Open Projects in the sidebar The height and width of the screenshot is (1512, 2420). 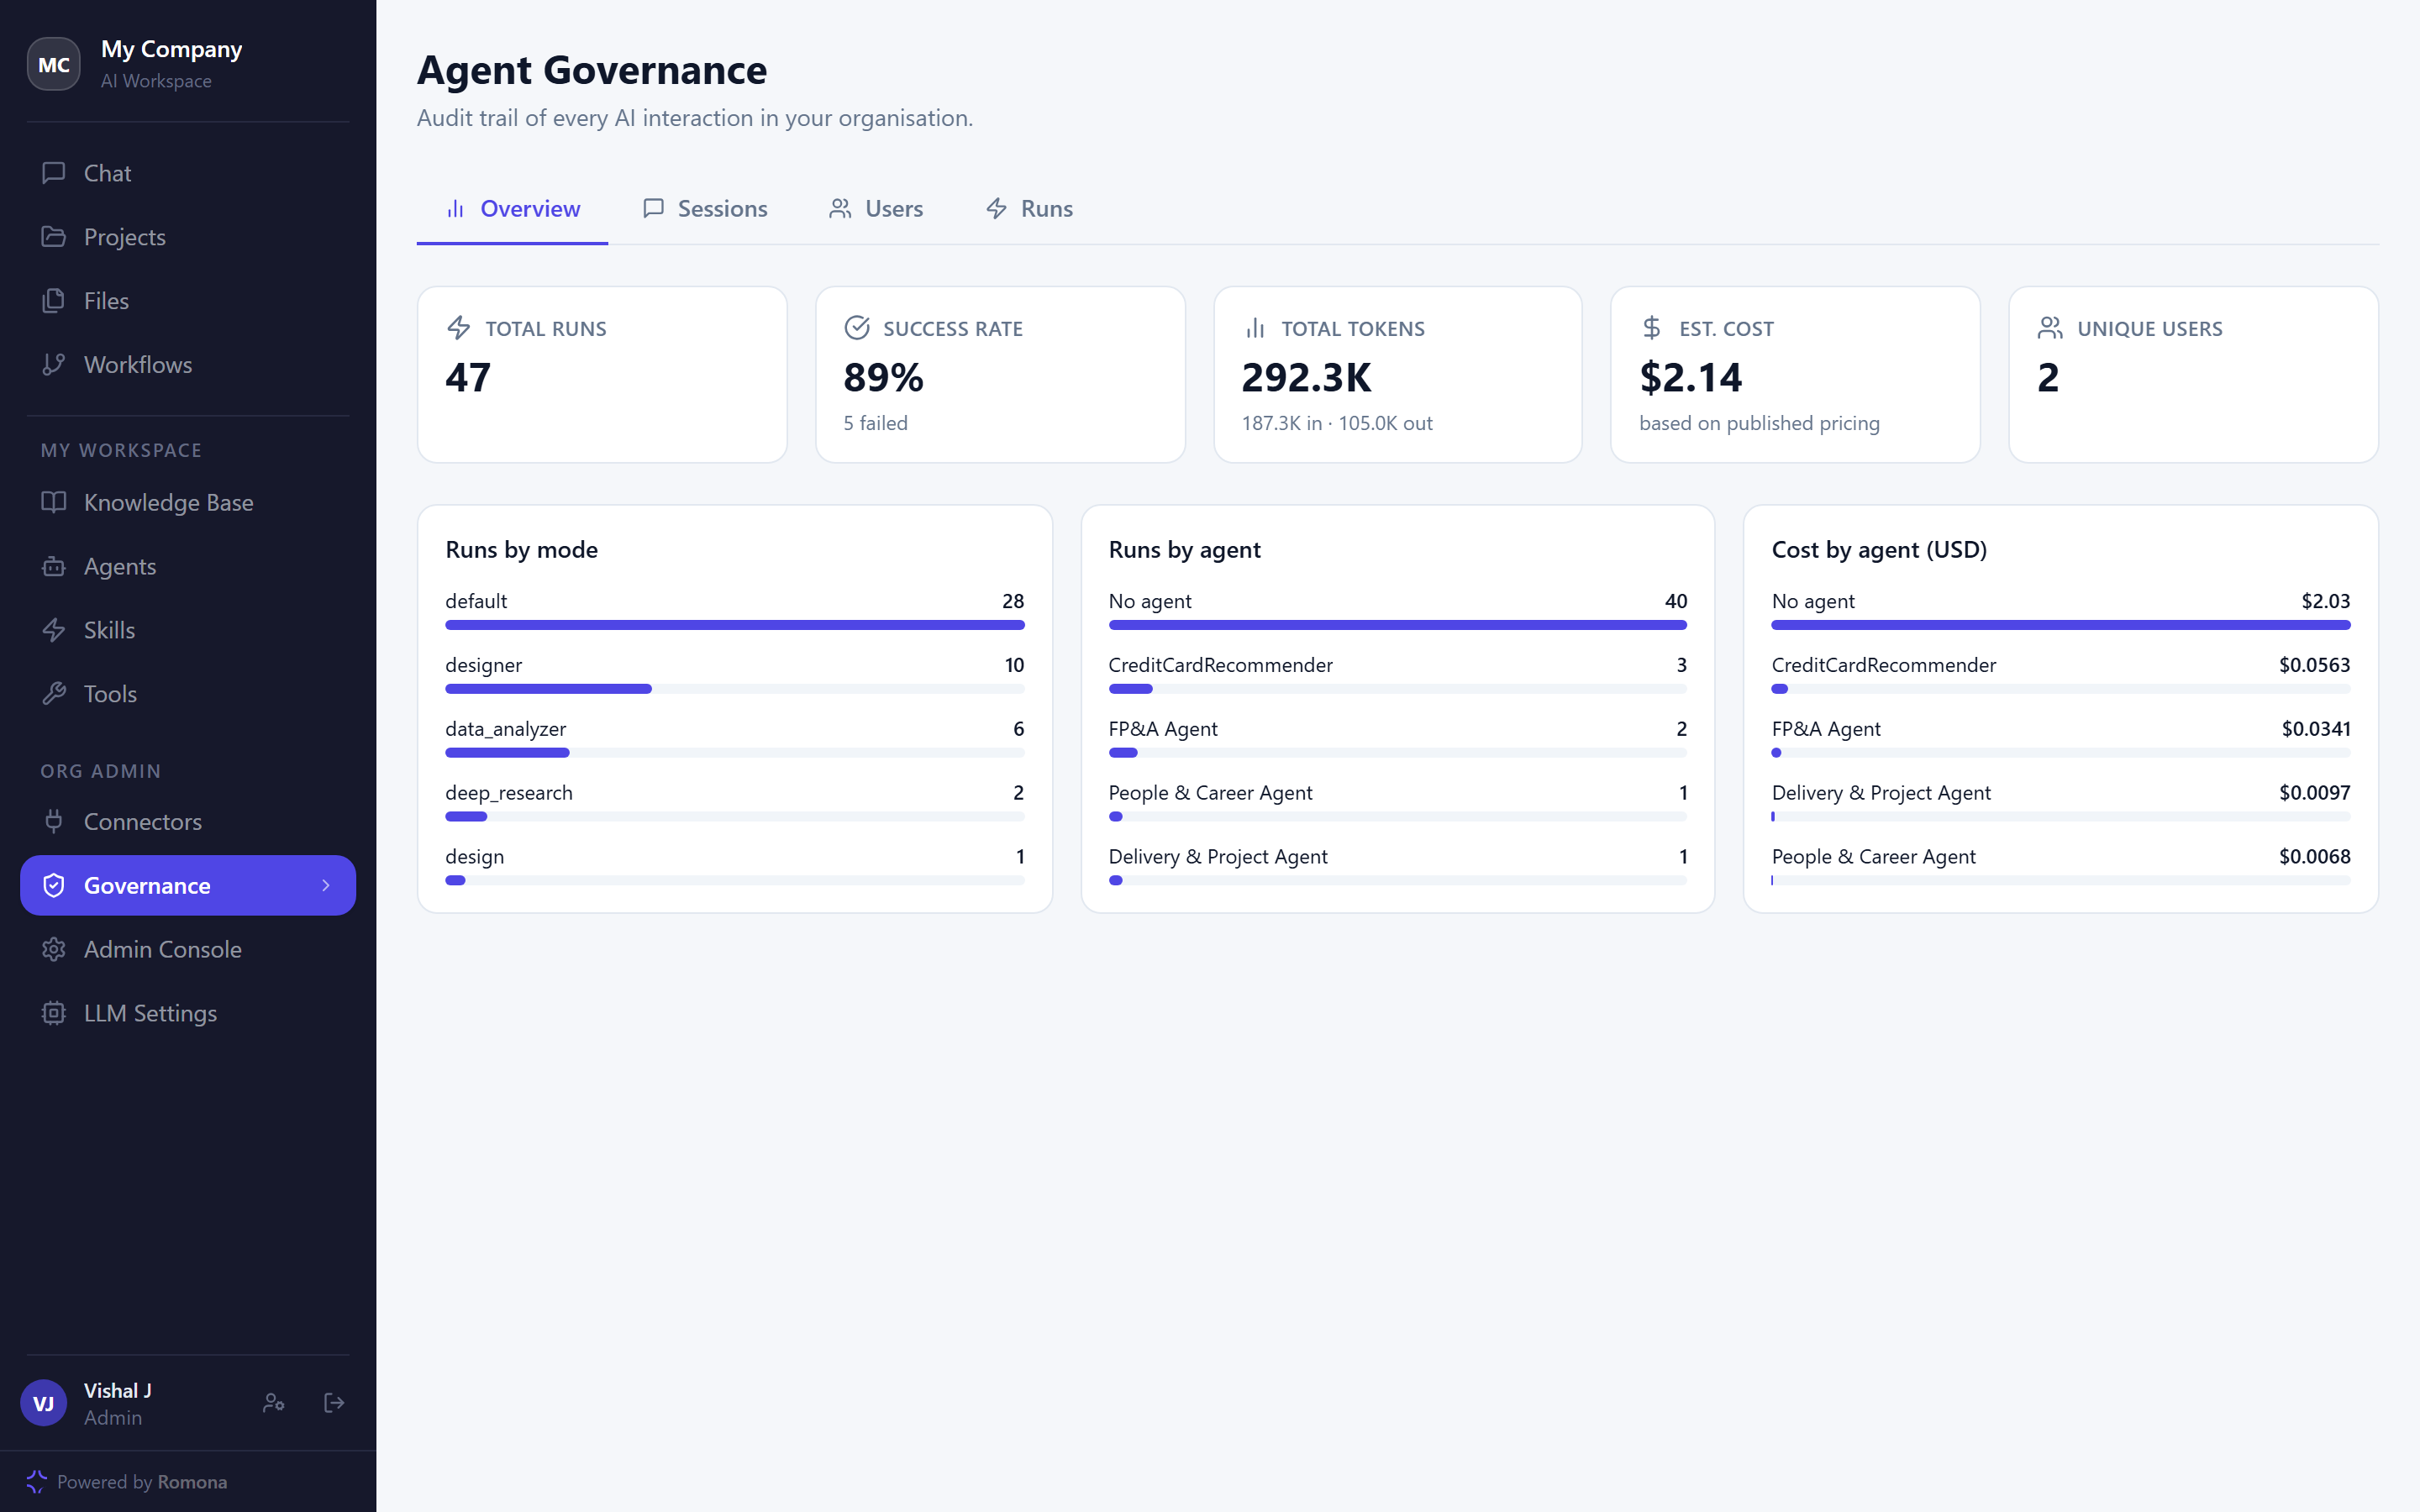(188, 237)
